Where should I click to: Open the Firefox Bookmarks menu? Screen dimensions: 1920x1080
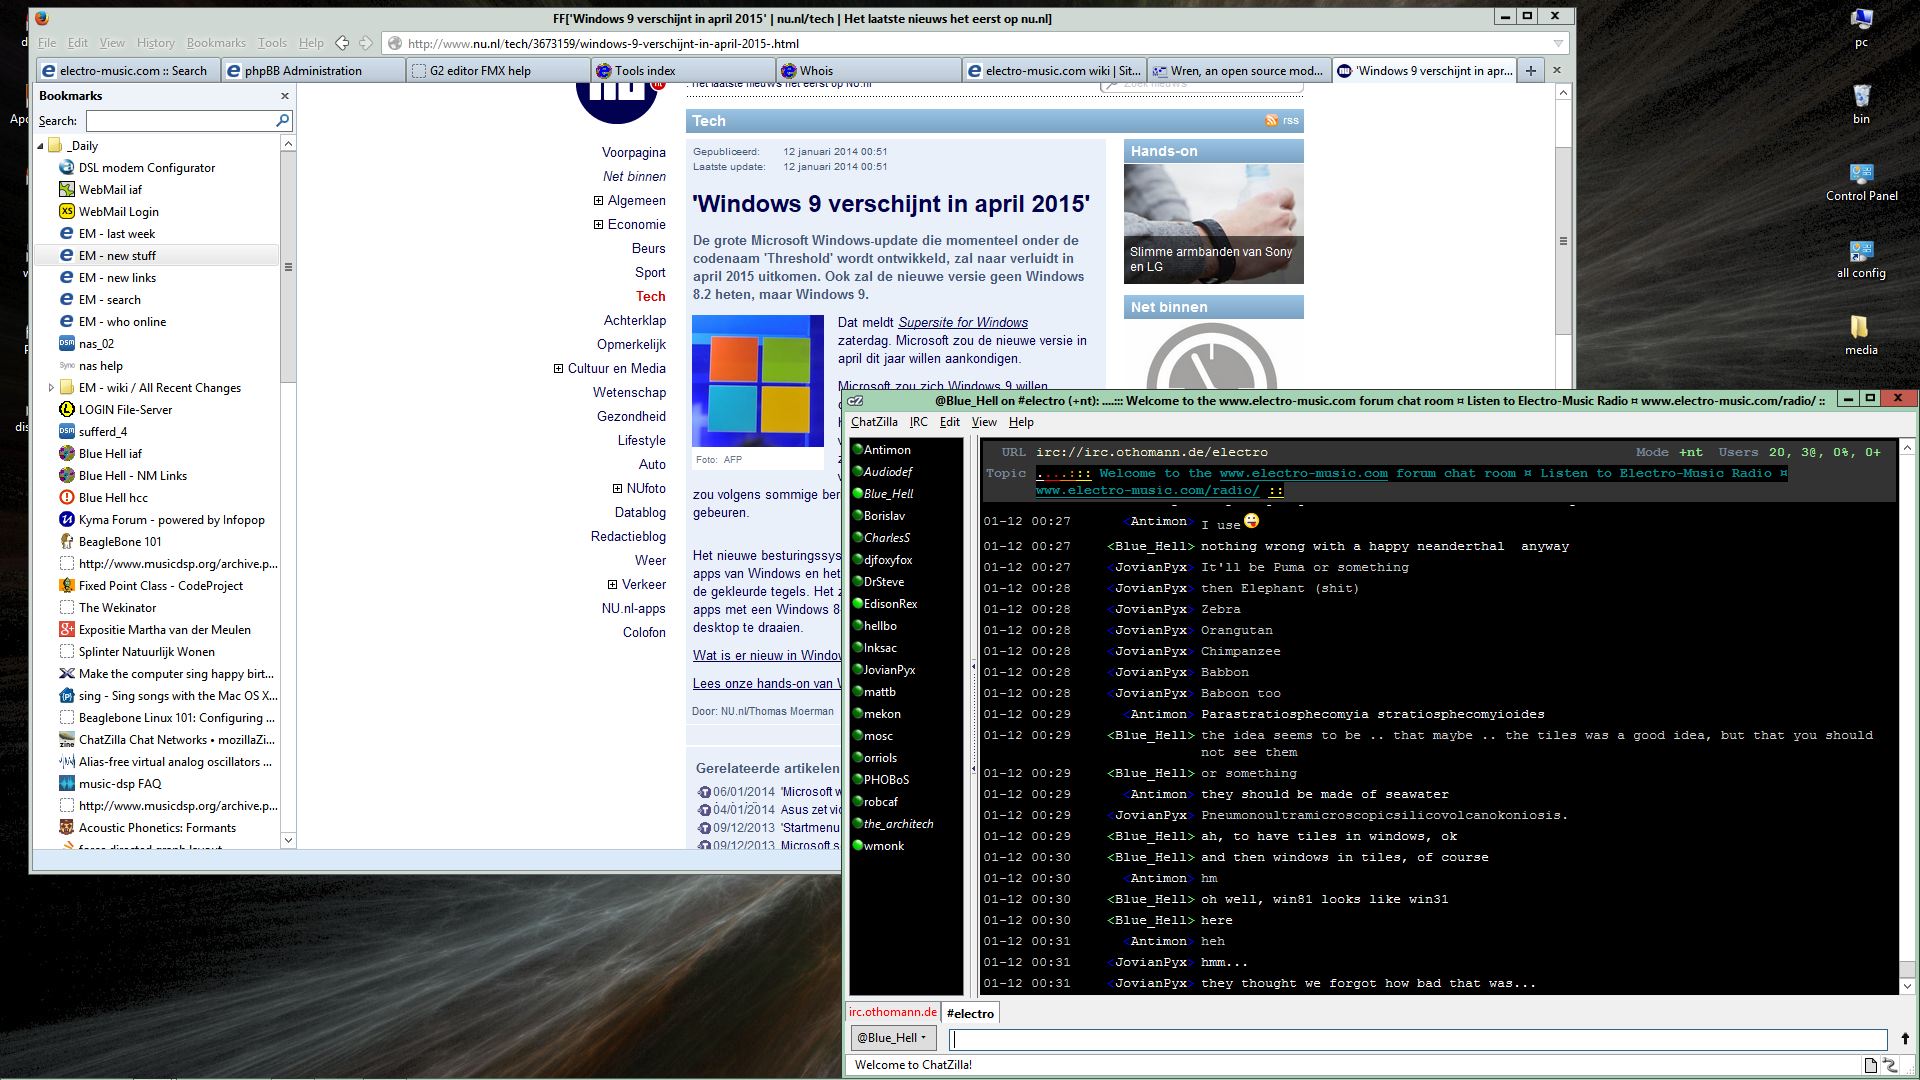click(x=216, y=43)
